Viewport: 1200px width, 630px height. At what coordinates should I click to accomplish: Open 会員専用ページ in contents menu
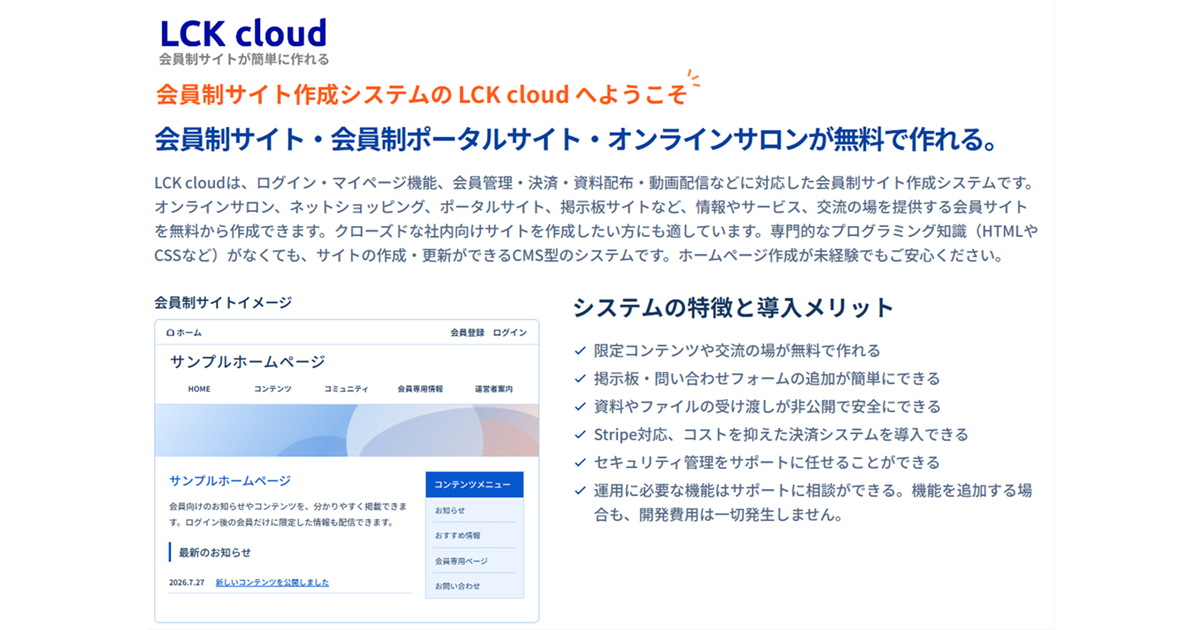[x=461, y=561]
